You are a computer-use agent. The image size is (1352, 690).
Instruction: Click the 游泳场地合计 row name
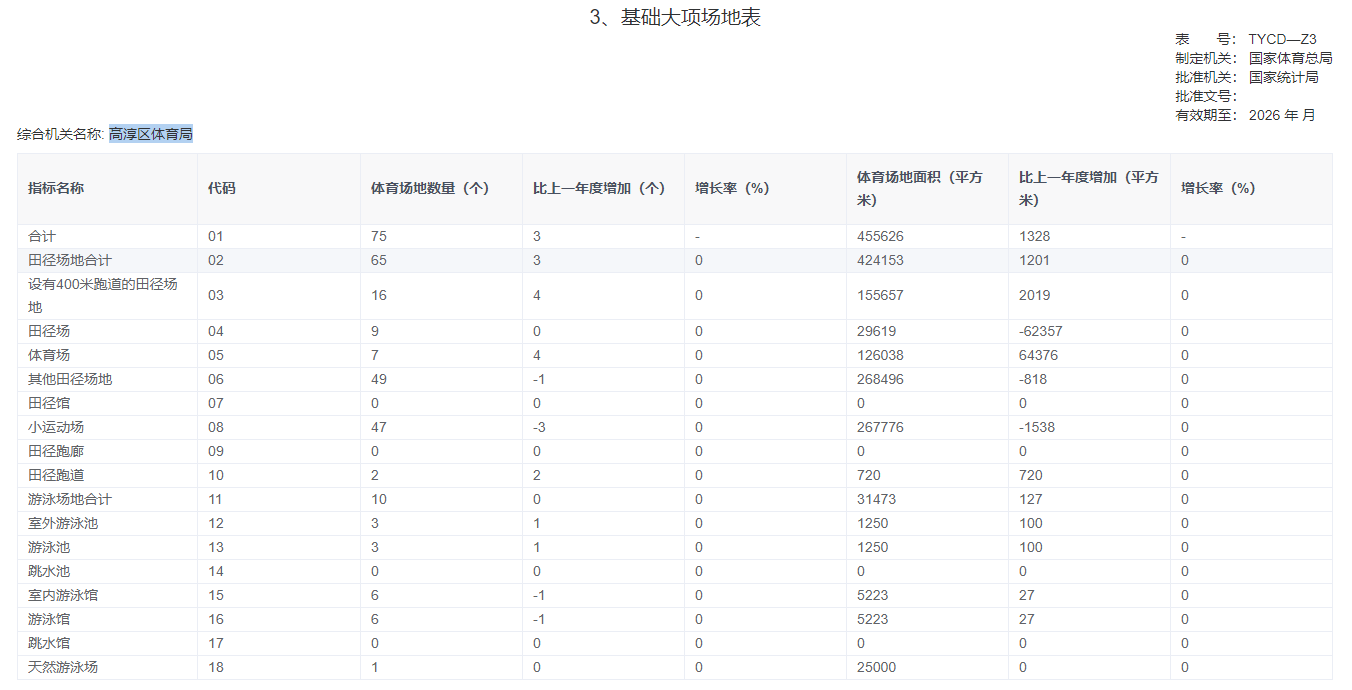click(x=70, y=499)
